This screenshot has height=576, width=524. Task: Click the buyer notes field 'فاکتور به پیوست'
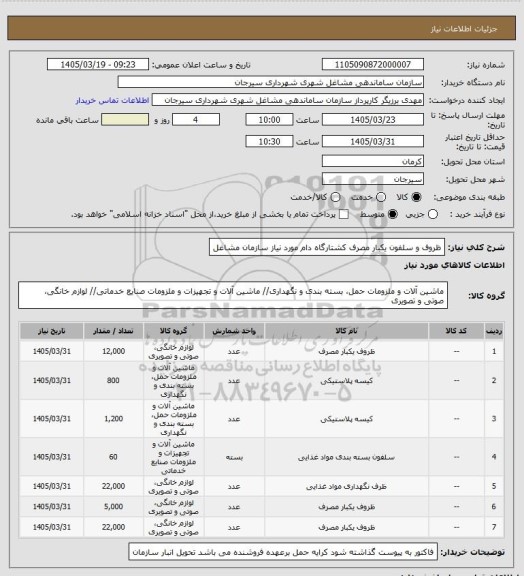click(x=283, y=552)
